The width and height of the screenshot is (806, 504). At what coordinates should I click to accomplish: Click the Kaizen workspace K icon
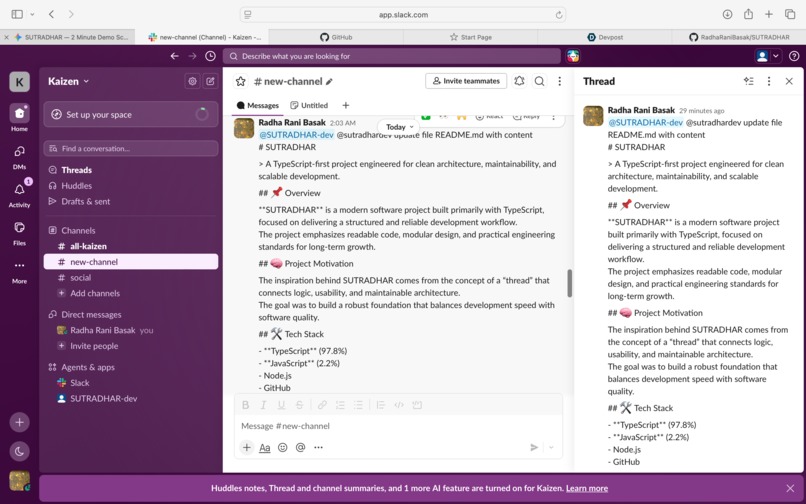click(20, 82)
